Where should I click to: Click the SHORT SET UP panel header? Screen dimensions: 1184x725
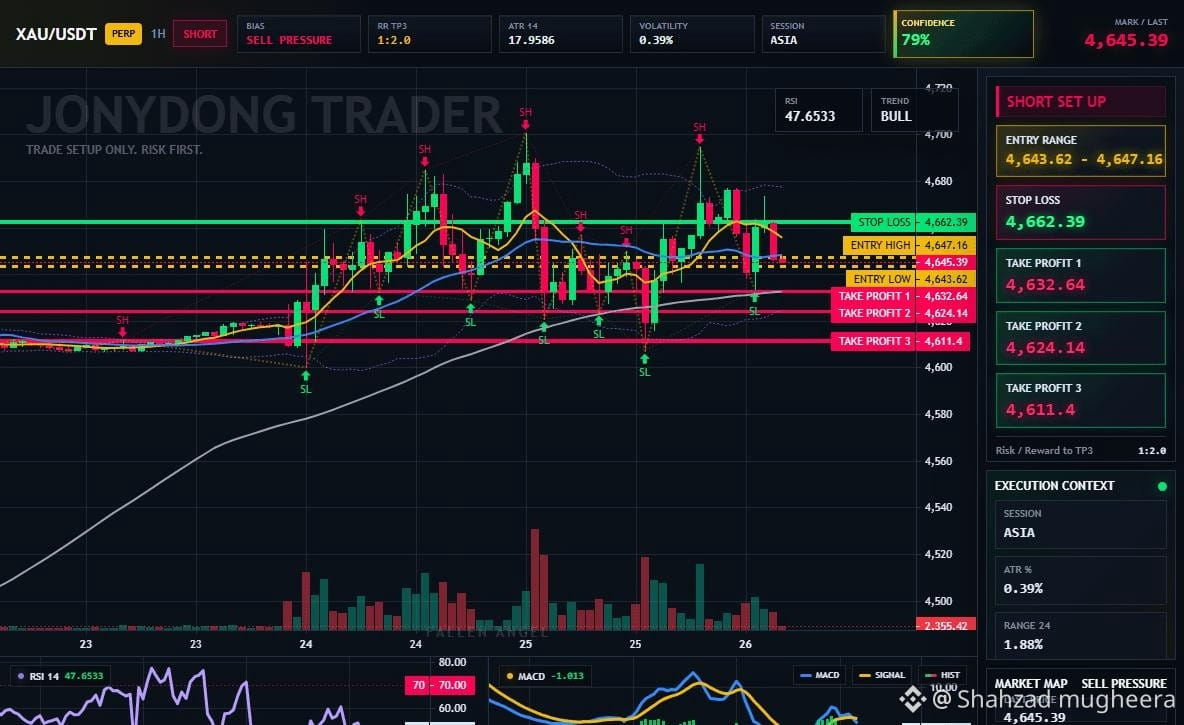(x=1081, y=102)
